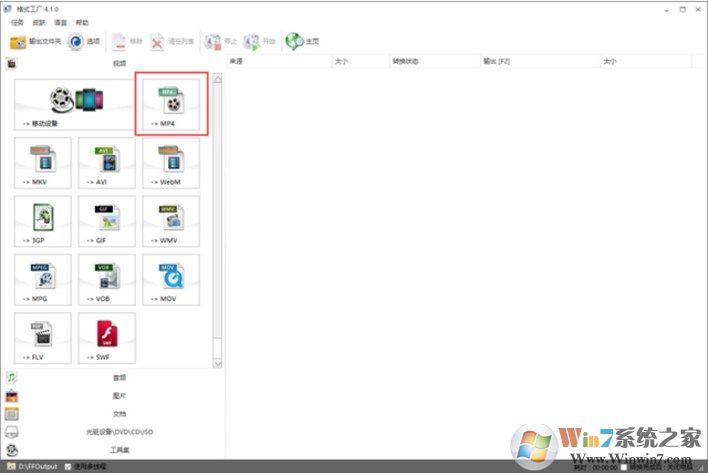Toggle the use multi-threading checkbox
The width and height of the screenshot is (708, 473).
point(68,466)
